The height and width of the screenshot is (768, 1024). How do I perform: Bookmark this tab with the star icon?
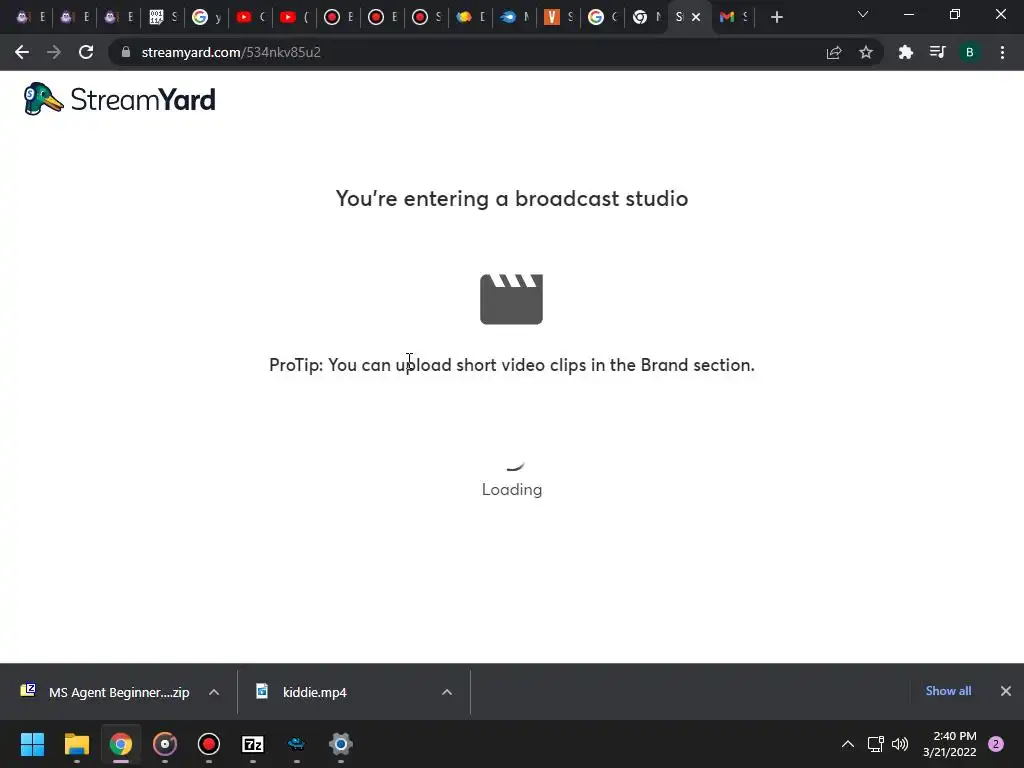(866, 52)
